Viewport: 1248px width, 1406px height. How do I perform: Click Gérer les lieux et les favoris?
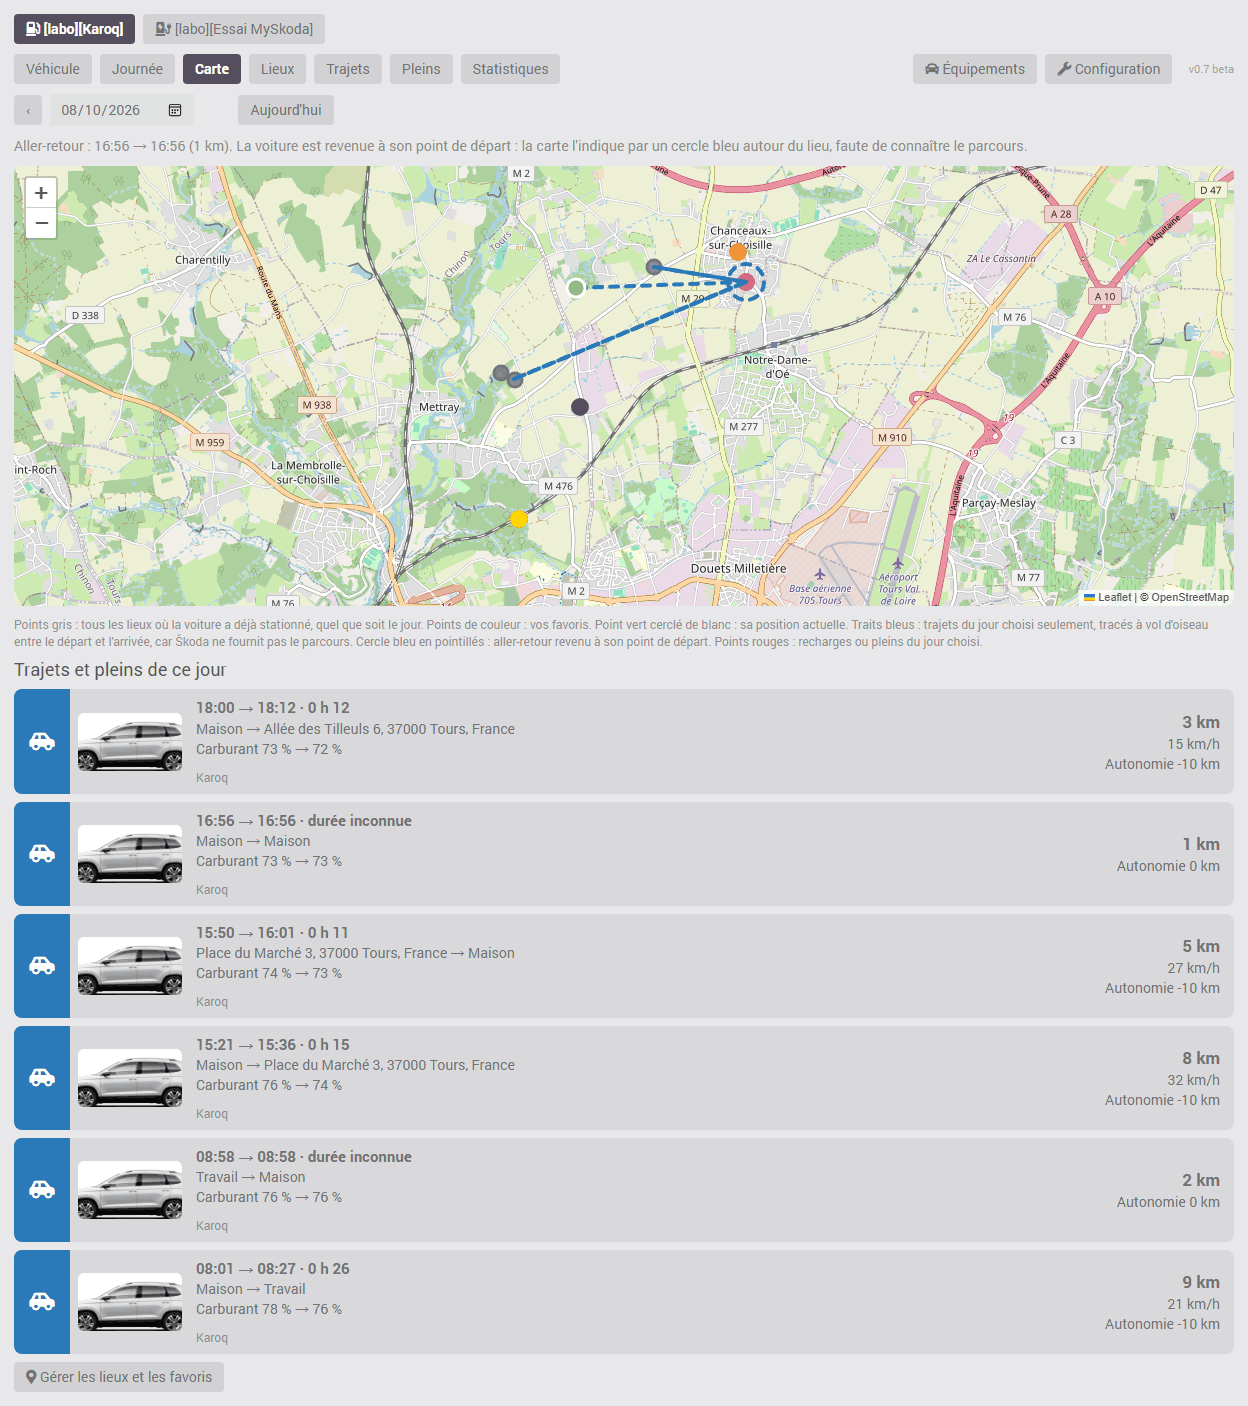pyautogui.click(x=119, y=1377)
